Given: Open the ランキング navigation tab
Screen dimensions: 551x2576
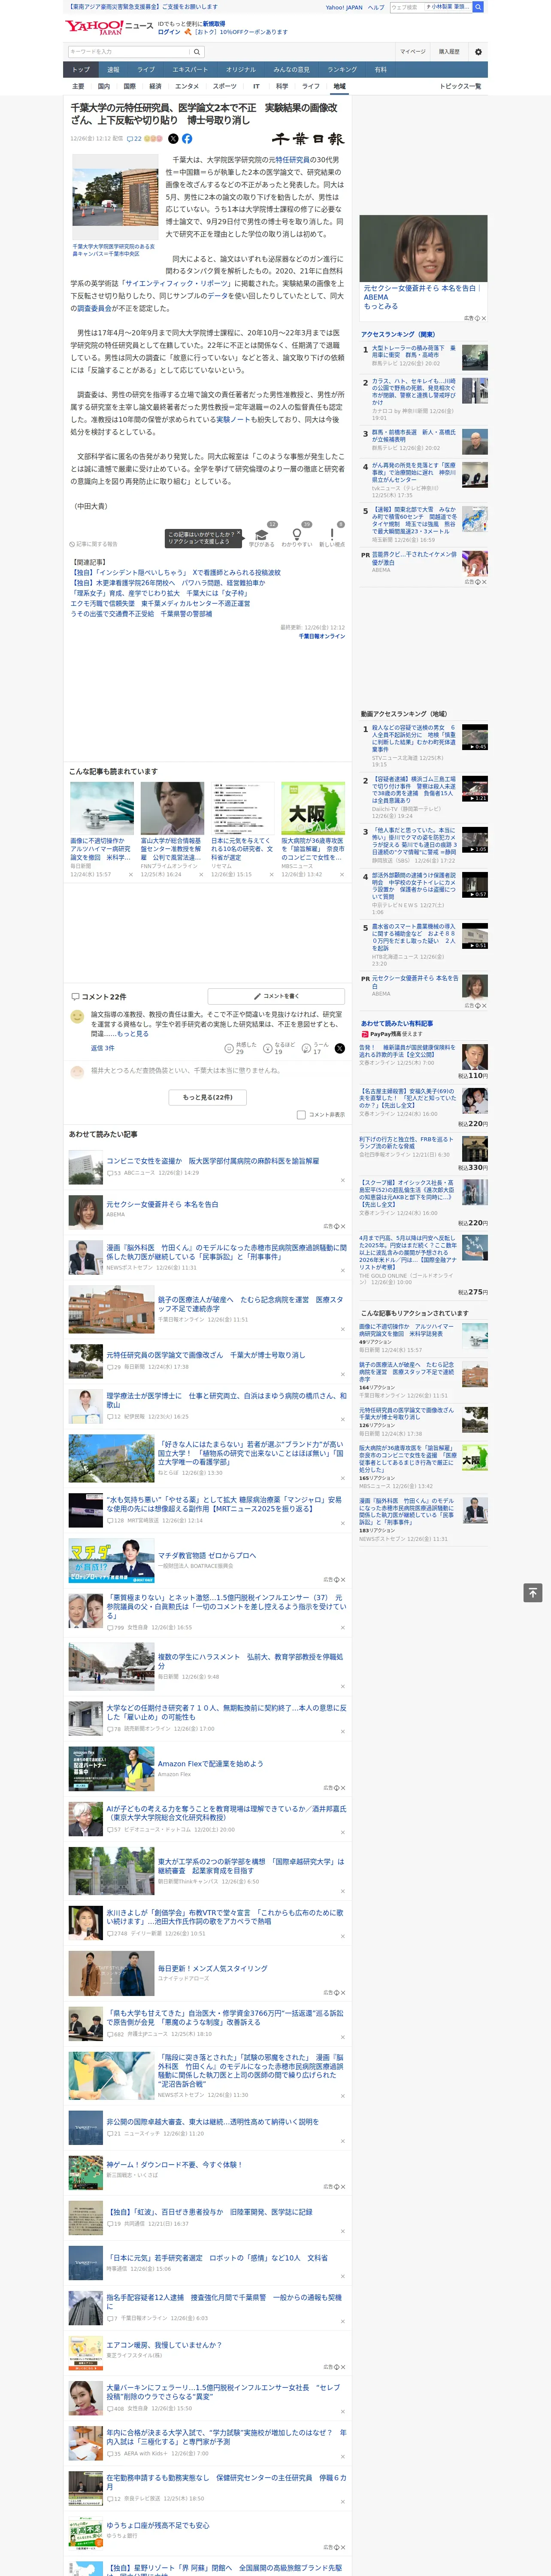Looking at the screenshot, I should pyautogui.click(x=342, y=70).
